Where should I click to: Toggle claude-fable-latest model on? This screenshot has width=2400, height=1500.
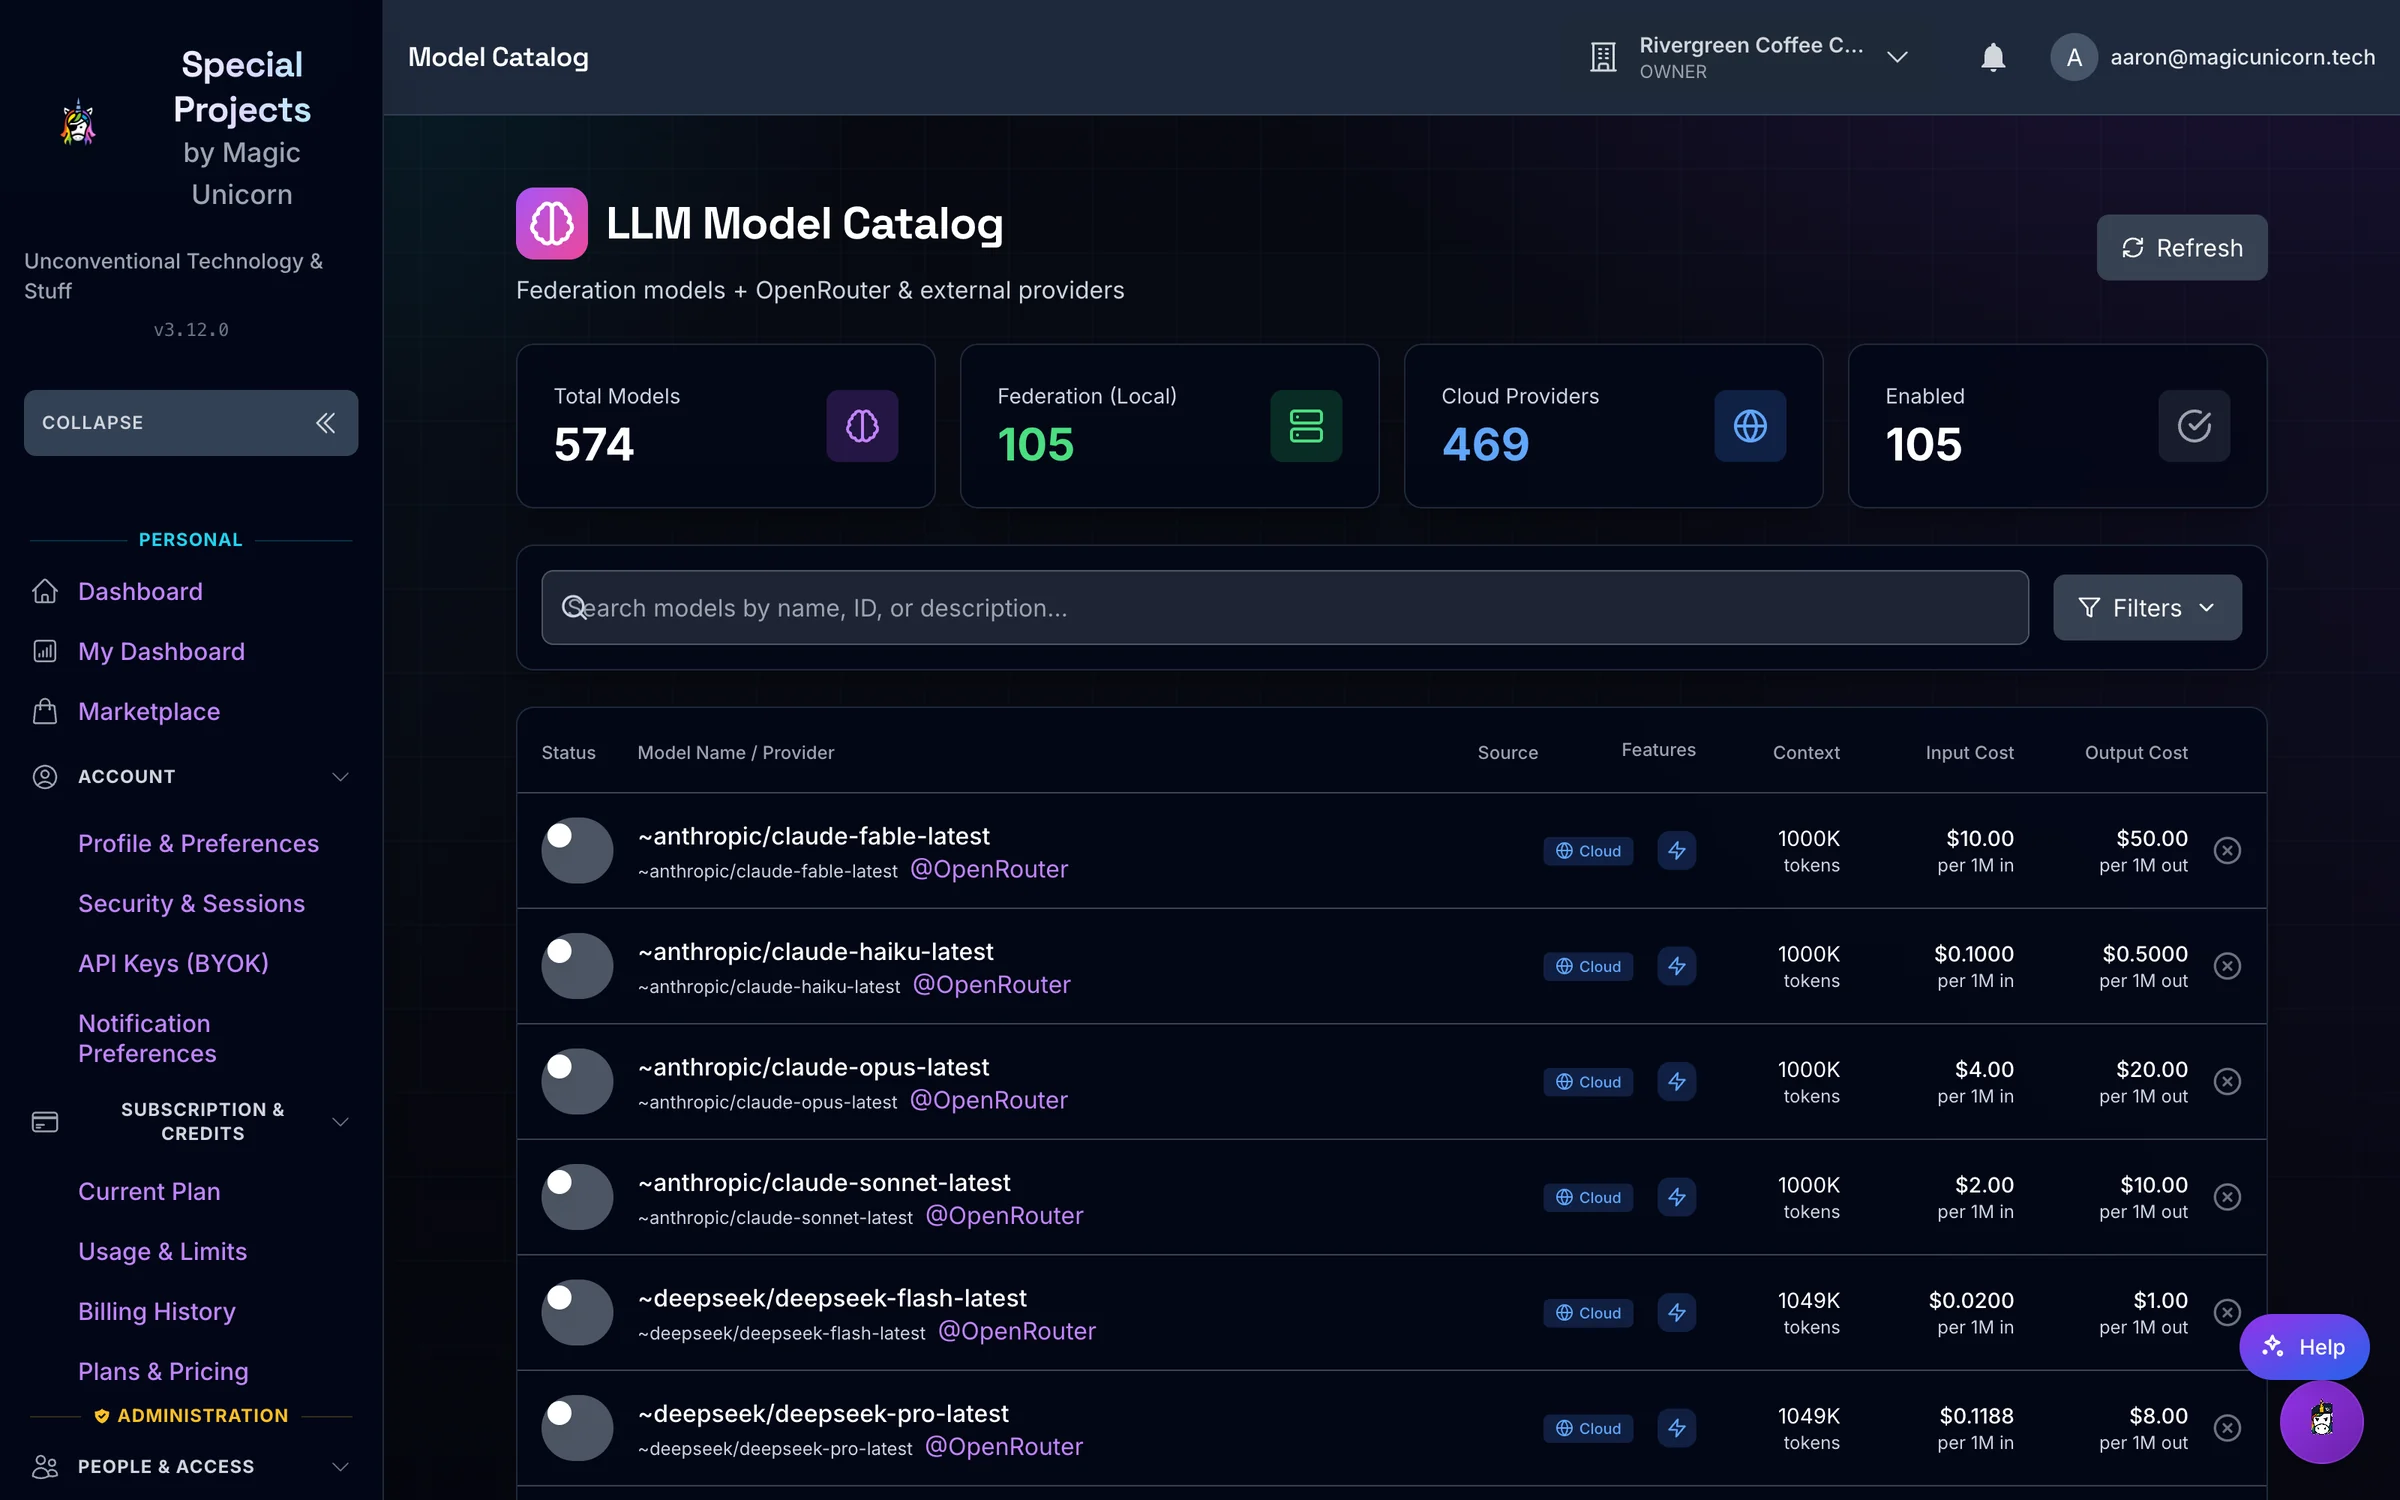coord(577,851)
